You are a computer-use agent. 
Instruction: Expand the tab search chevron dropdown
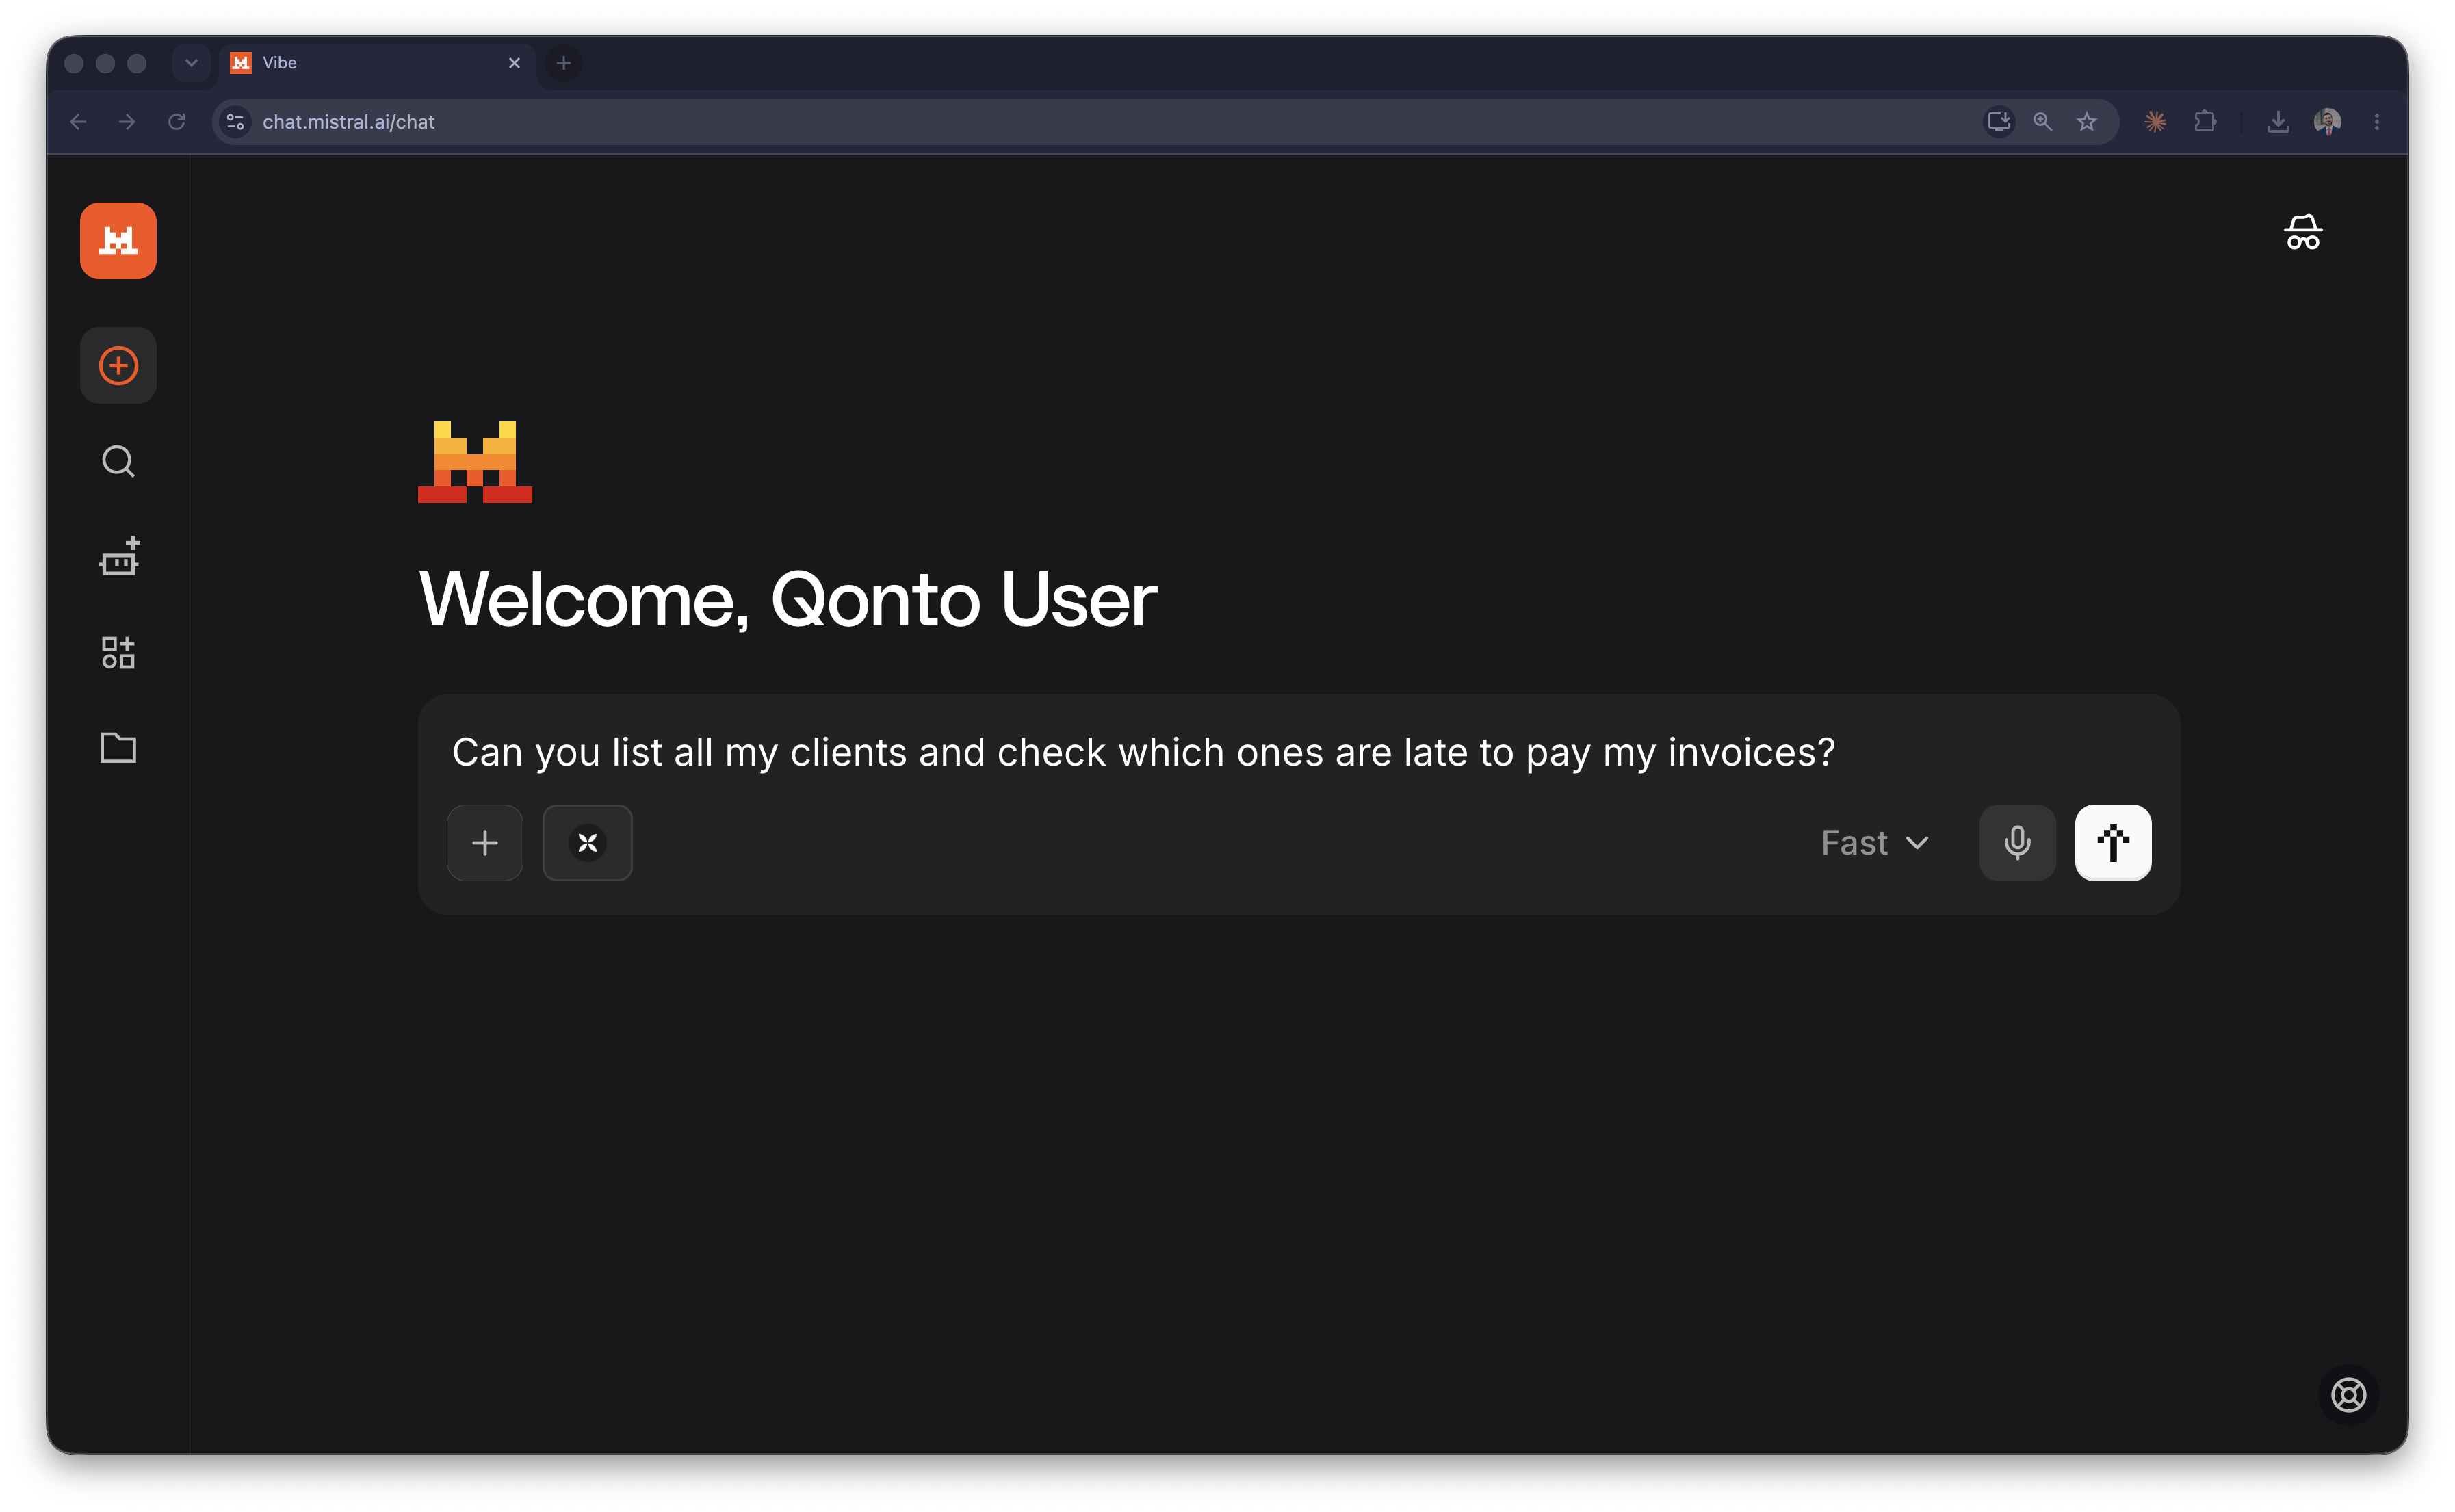click(191, 63)
